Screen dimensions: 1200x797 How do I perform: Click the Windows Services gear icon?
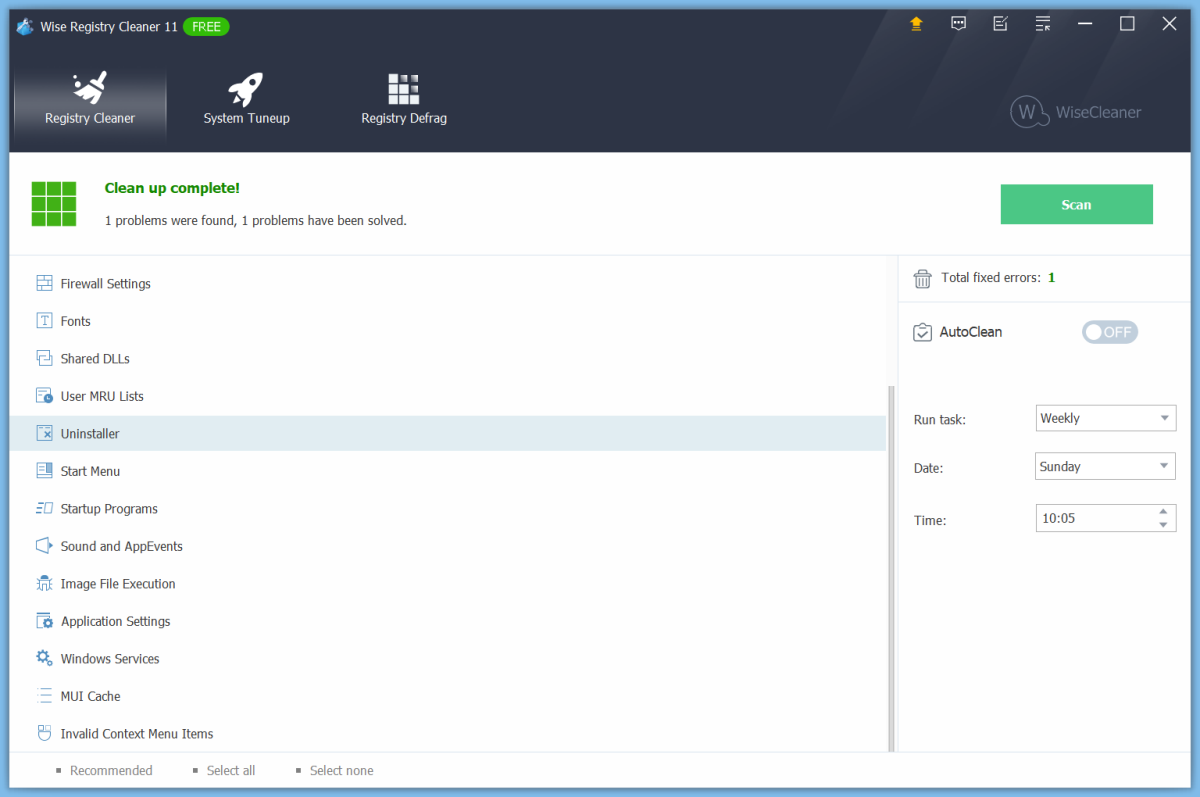[44, 658]
